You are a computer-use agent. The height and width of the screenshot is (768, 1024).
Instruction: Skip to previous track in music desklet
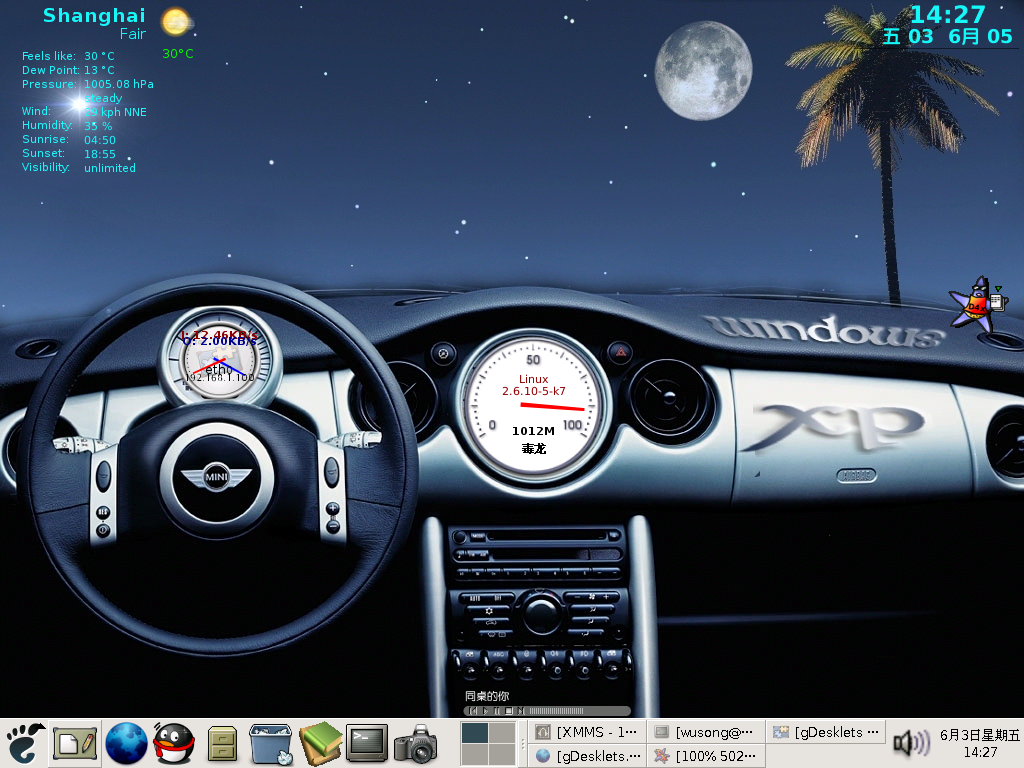coord(473,711)
